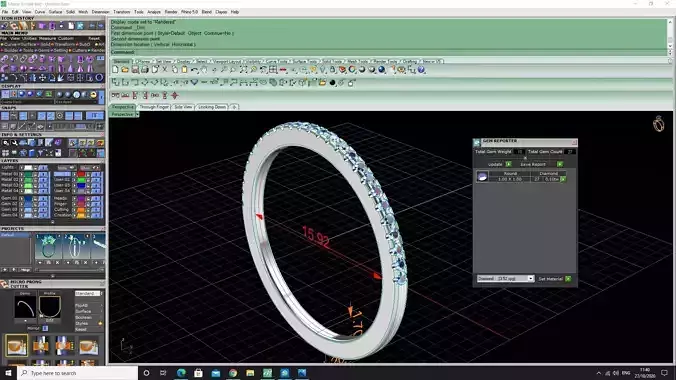The image size is (676, 380).
Task: Click the Gem 01 blue color swatch
Action: [x=28, y=198]
